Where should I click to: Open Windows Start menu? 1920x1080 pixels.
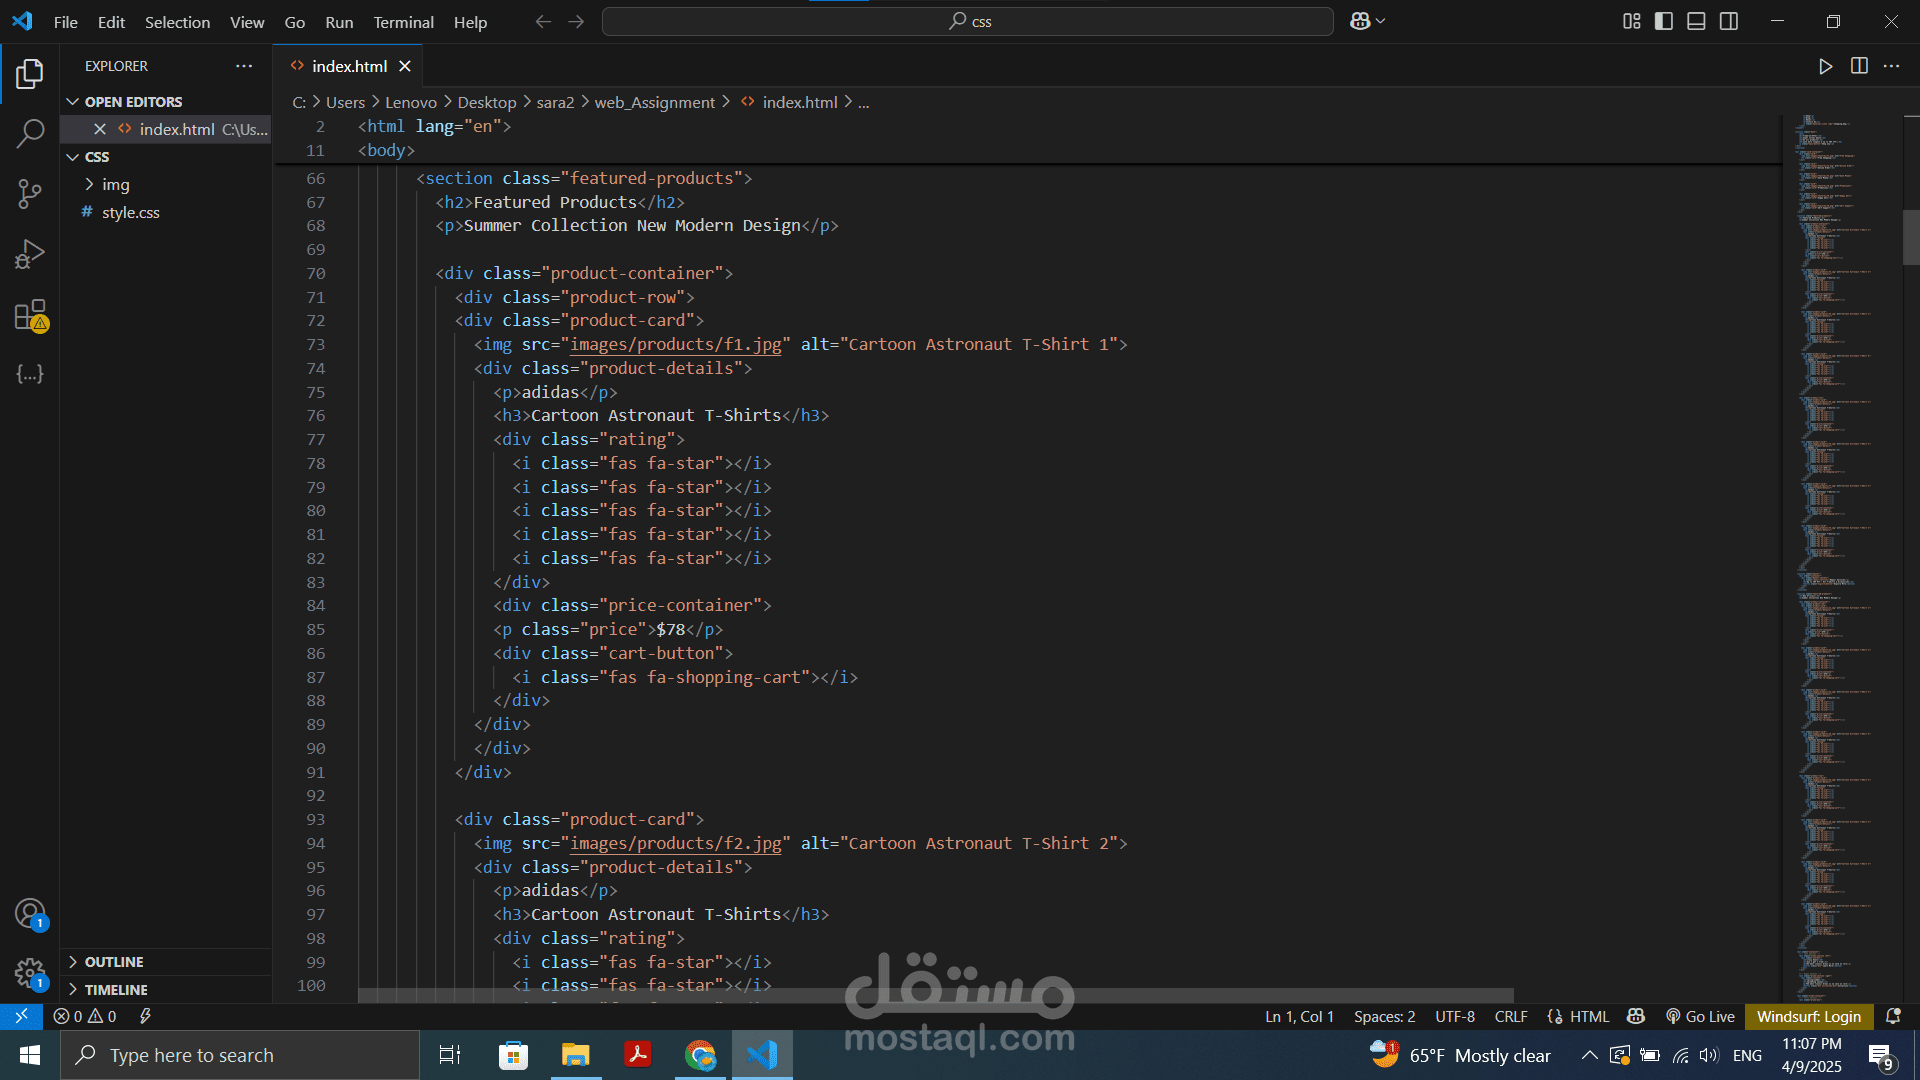click(x=29, y=1055)
